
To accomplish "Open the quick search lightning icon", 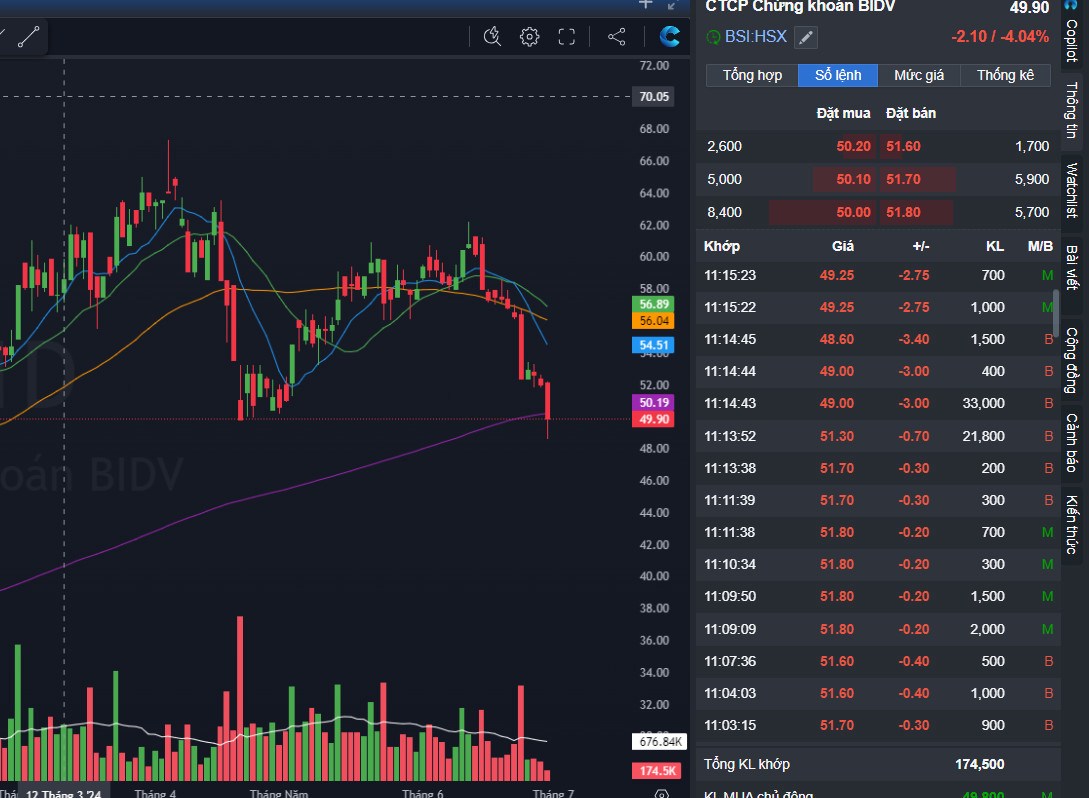I will (x=491, y=37).
